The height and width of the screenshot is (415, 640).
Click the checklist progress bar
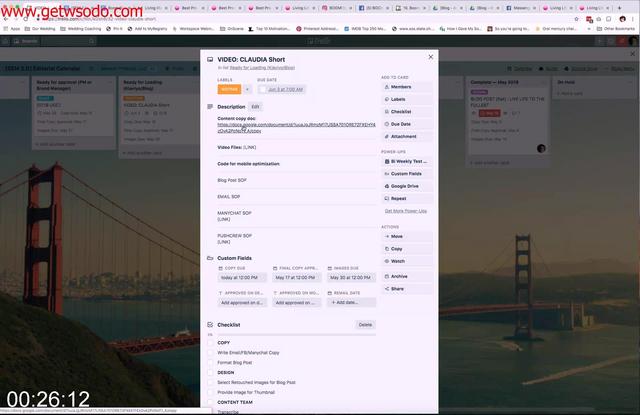pyautogui.click(x=296, y=335)
